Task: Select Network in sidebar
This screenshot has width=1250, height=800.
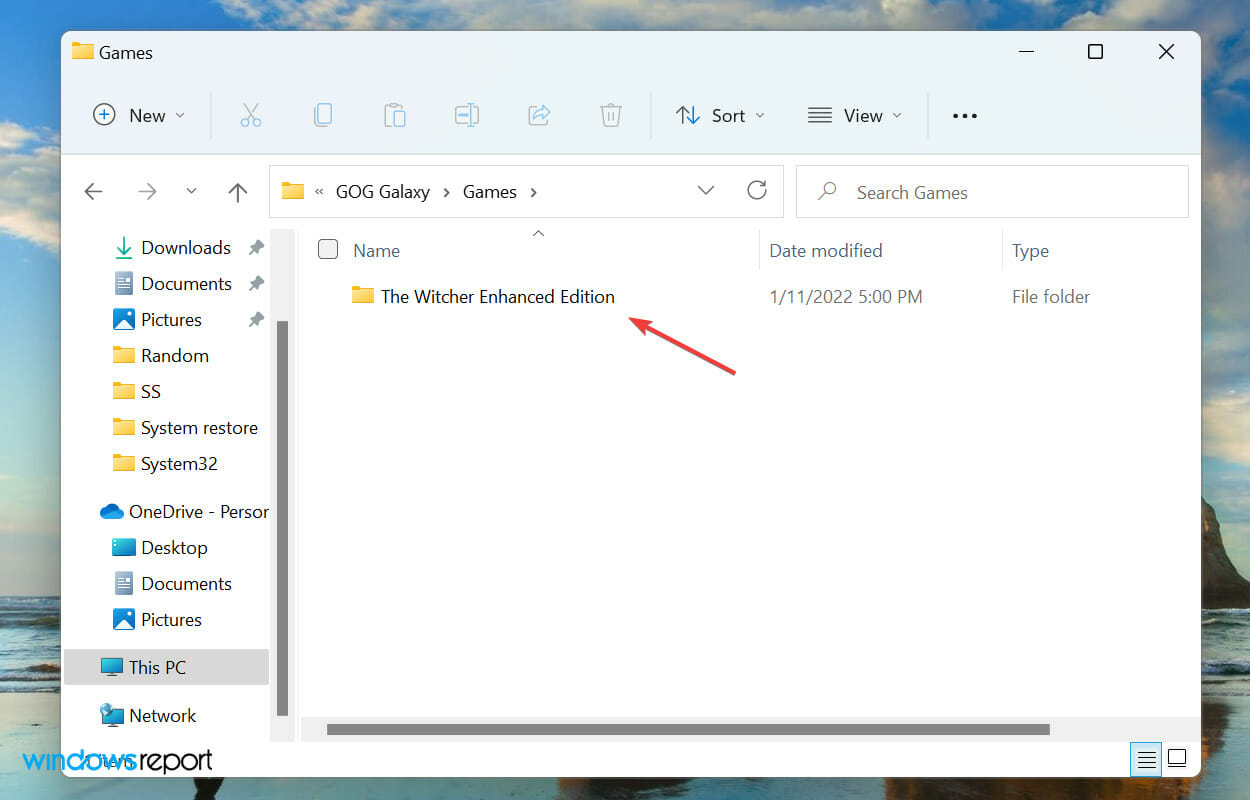Action: (148, 715)
